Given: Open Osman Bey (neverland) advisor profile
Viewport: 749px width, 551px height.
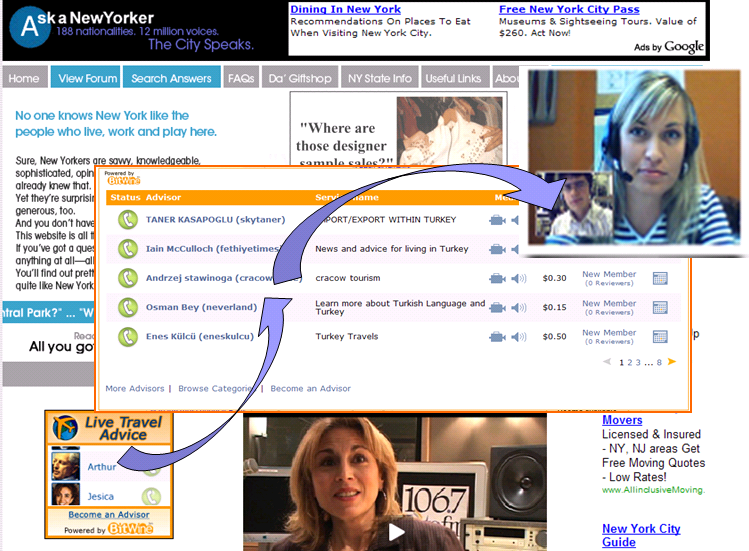Looking at the screenshot, I should (x=201, y=307).
